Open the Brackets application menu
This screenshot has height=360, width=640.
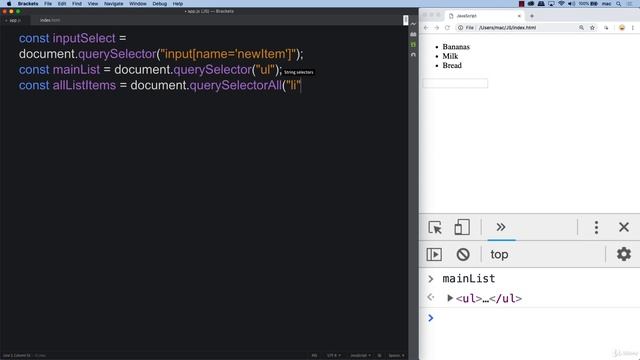pos(28,4)
